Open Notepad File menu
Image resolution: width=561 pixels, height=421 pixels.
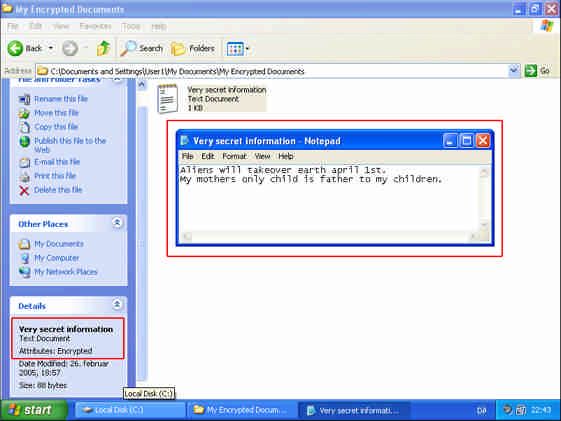(x=187, y=156)
